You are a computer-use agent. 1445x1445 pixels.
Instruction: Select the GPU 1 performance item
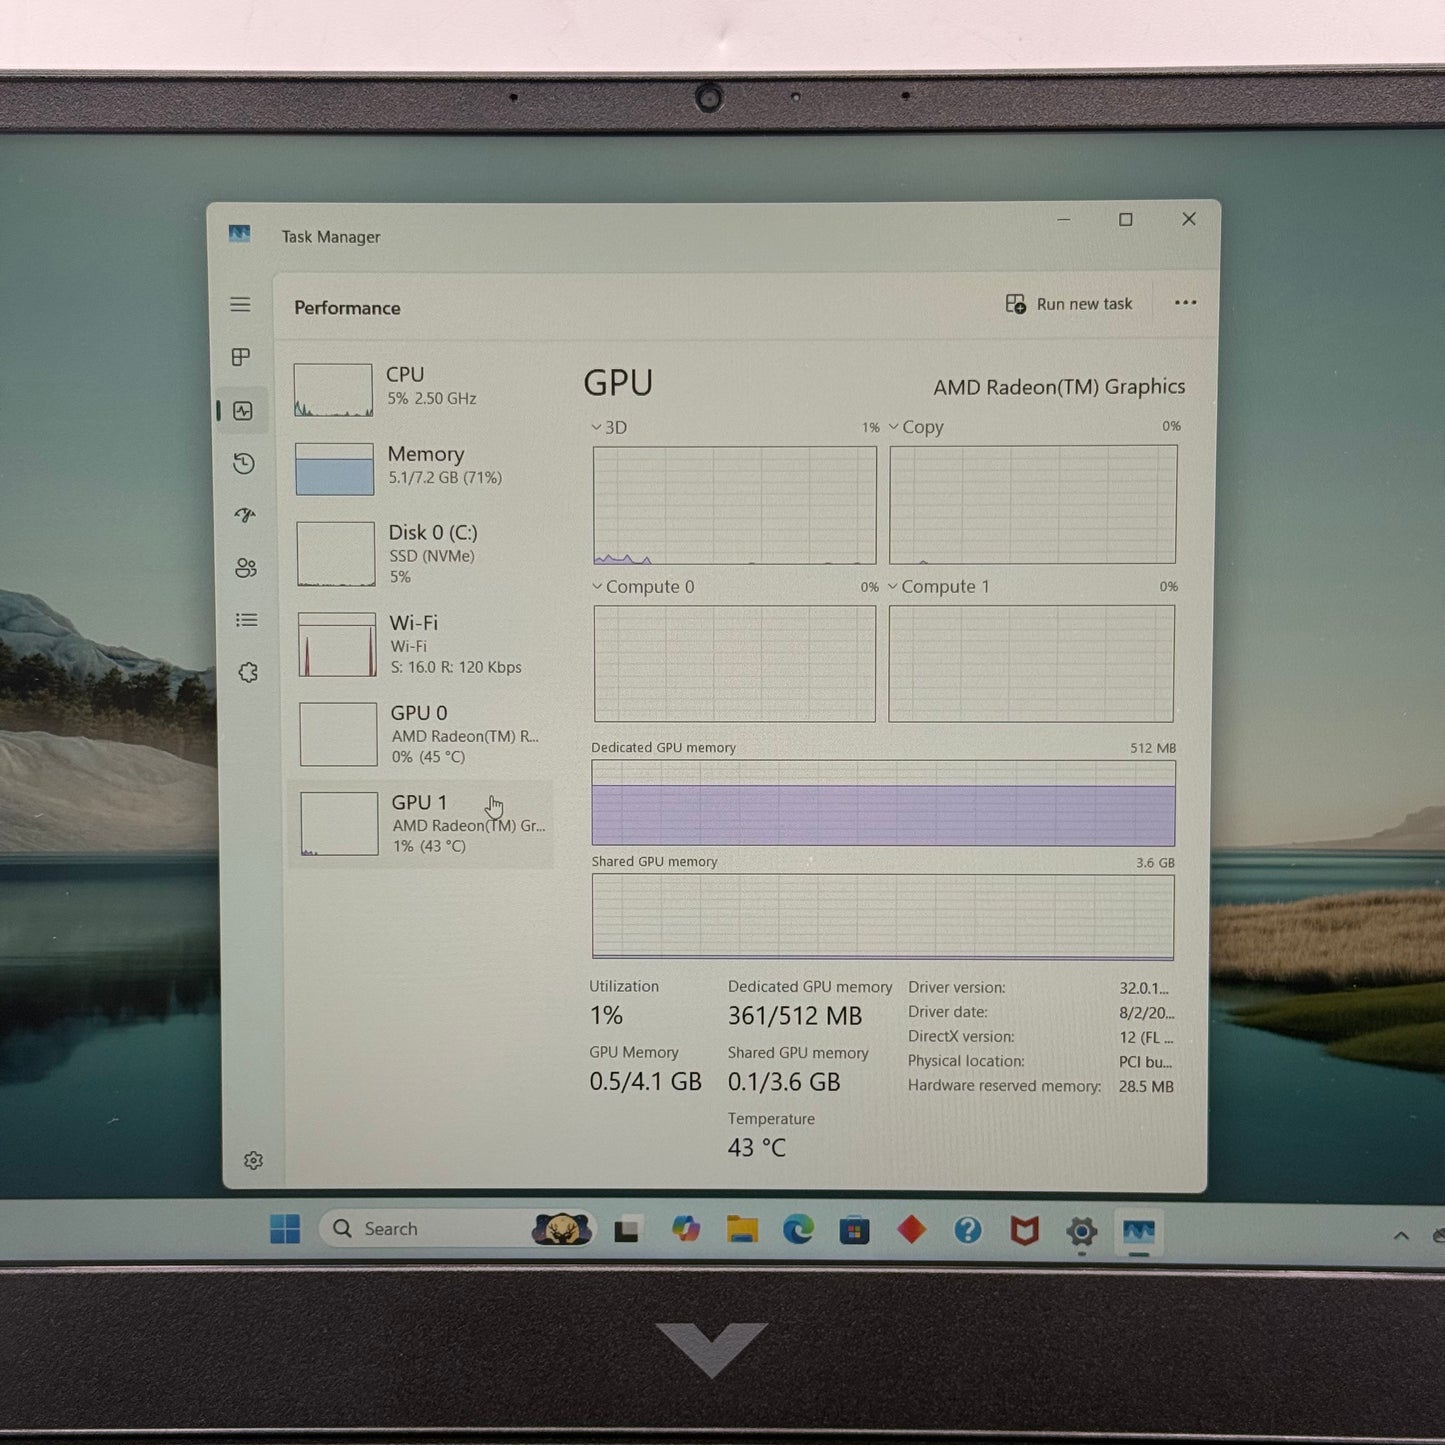click(x=422, y=824)
